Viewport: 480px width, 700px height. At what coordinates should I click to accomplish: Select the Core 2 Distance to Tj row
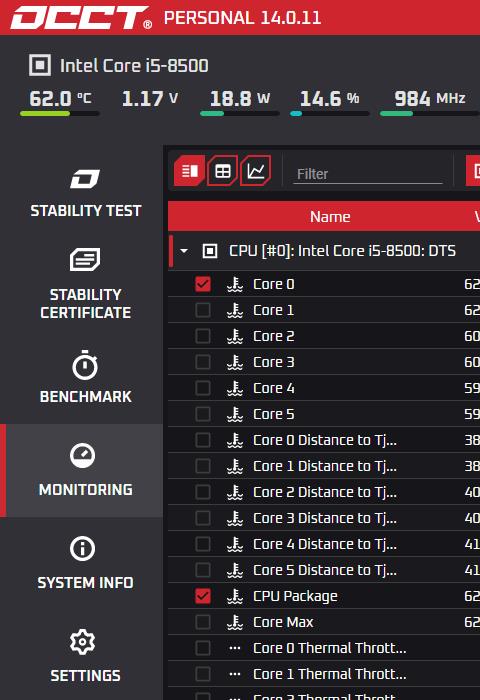click(324, 492)
